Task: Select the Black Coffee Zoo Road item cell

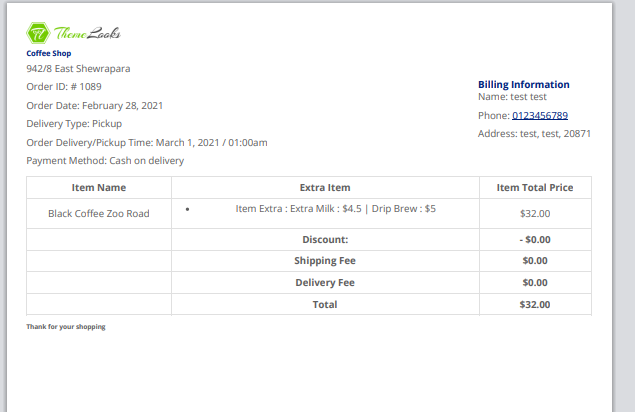Action: (99, 213)
